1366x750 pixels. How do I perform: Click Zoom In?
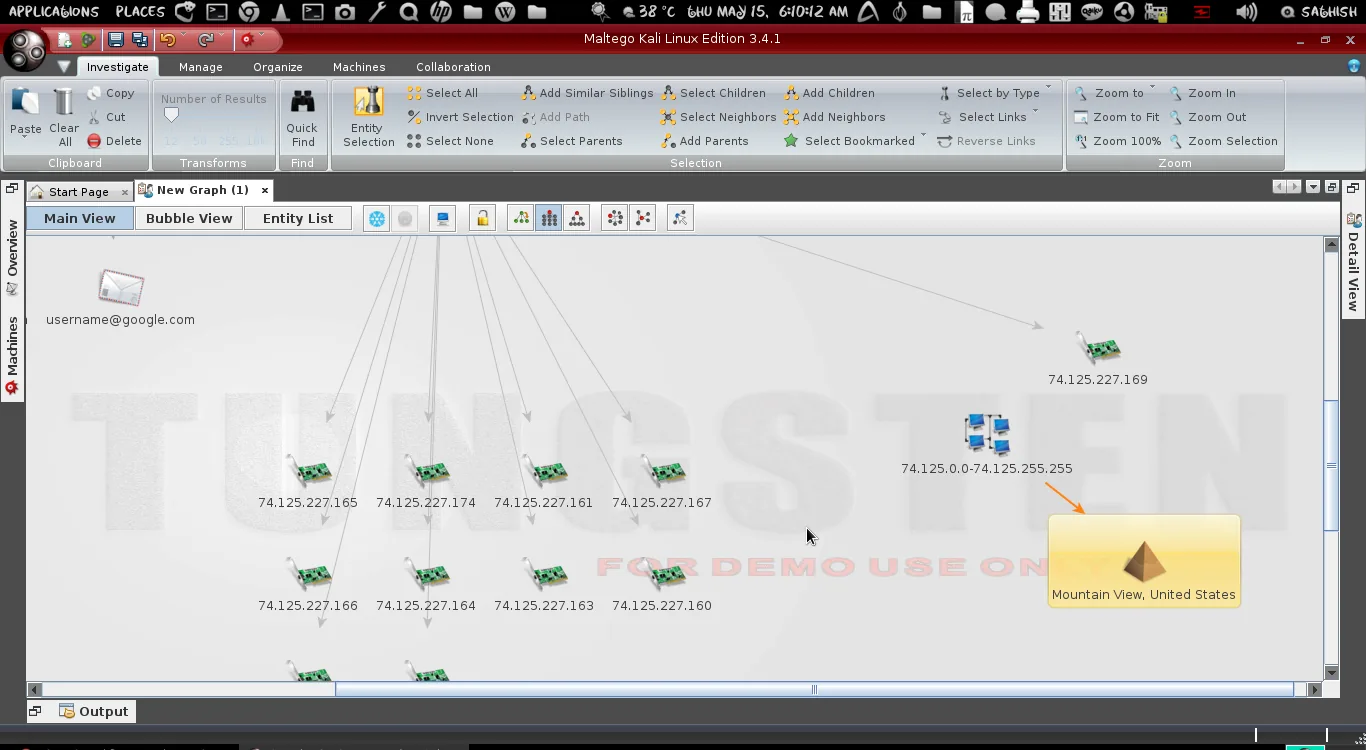(1203, 93)
